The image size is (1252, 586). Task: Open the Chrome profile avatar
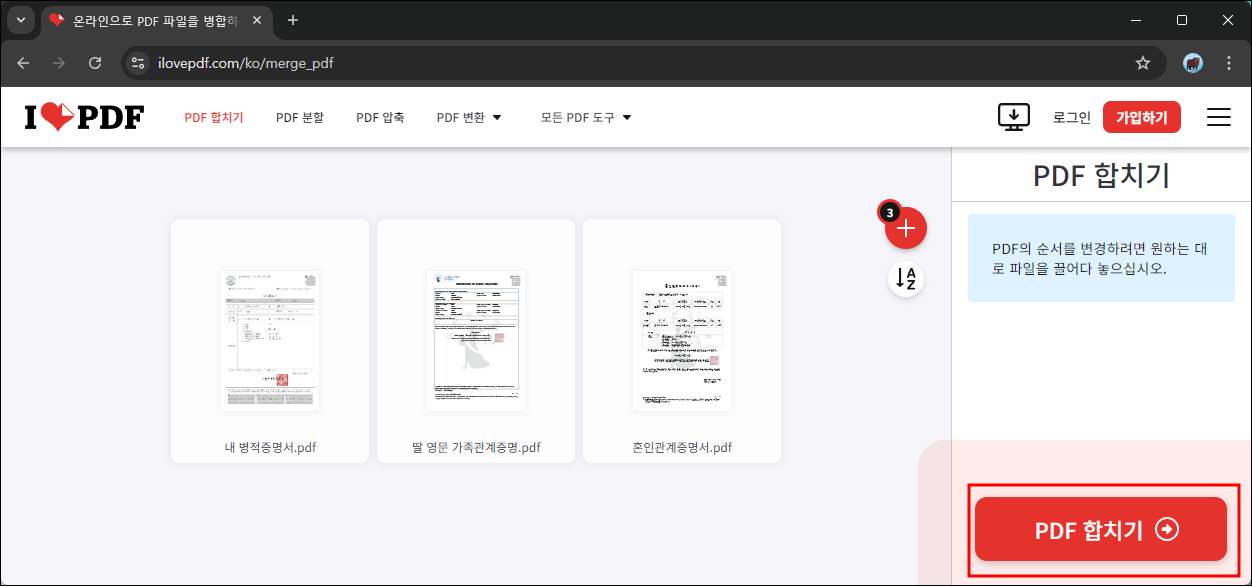coord(1193,63)
